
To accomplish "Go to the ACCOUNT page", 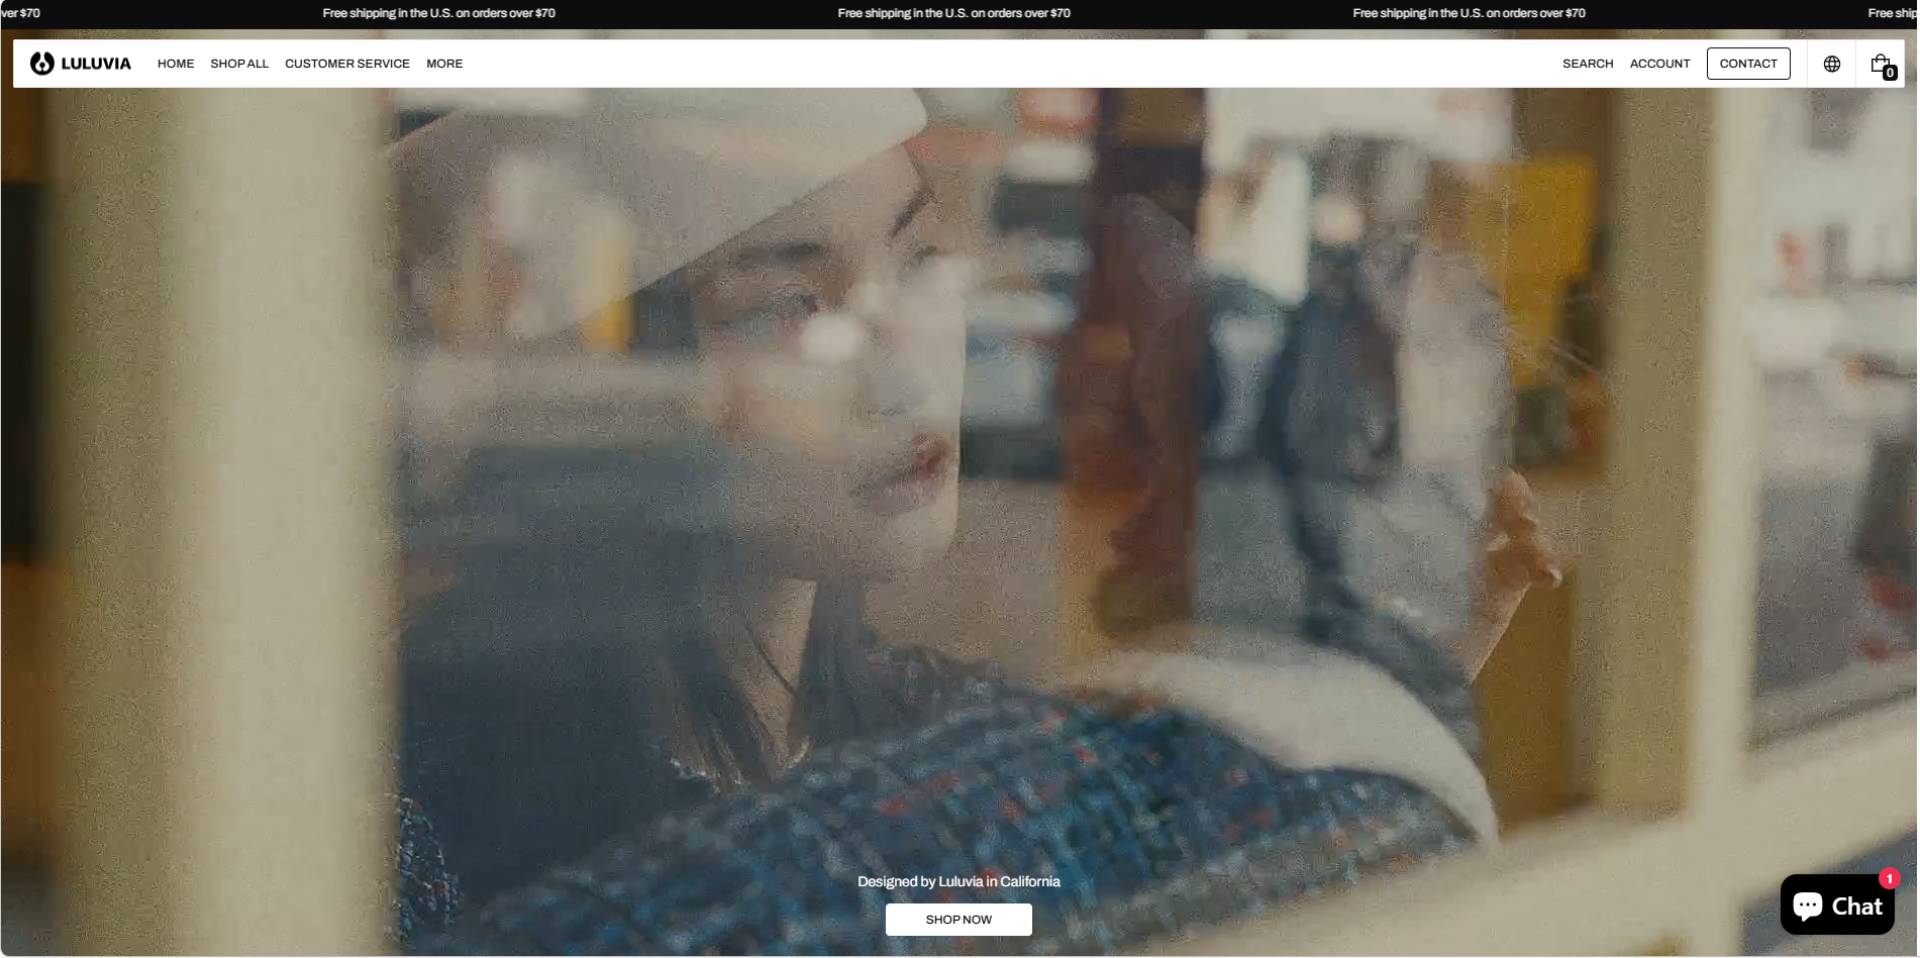I will pyautogui.click(x=1660, y=63).
